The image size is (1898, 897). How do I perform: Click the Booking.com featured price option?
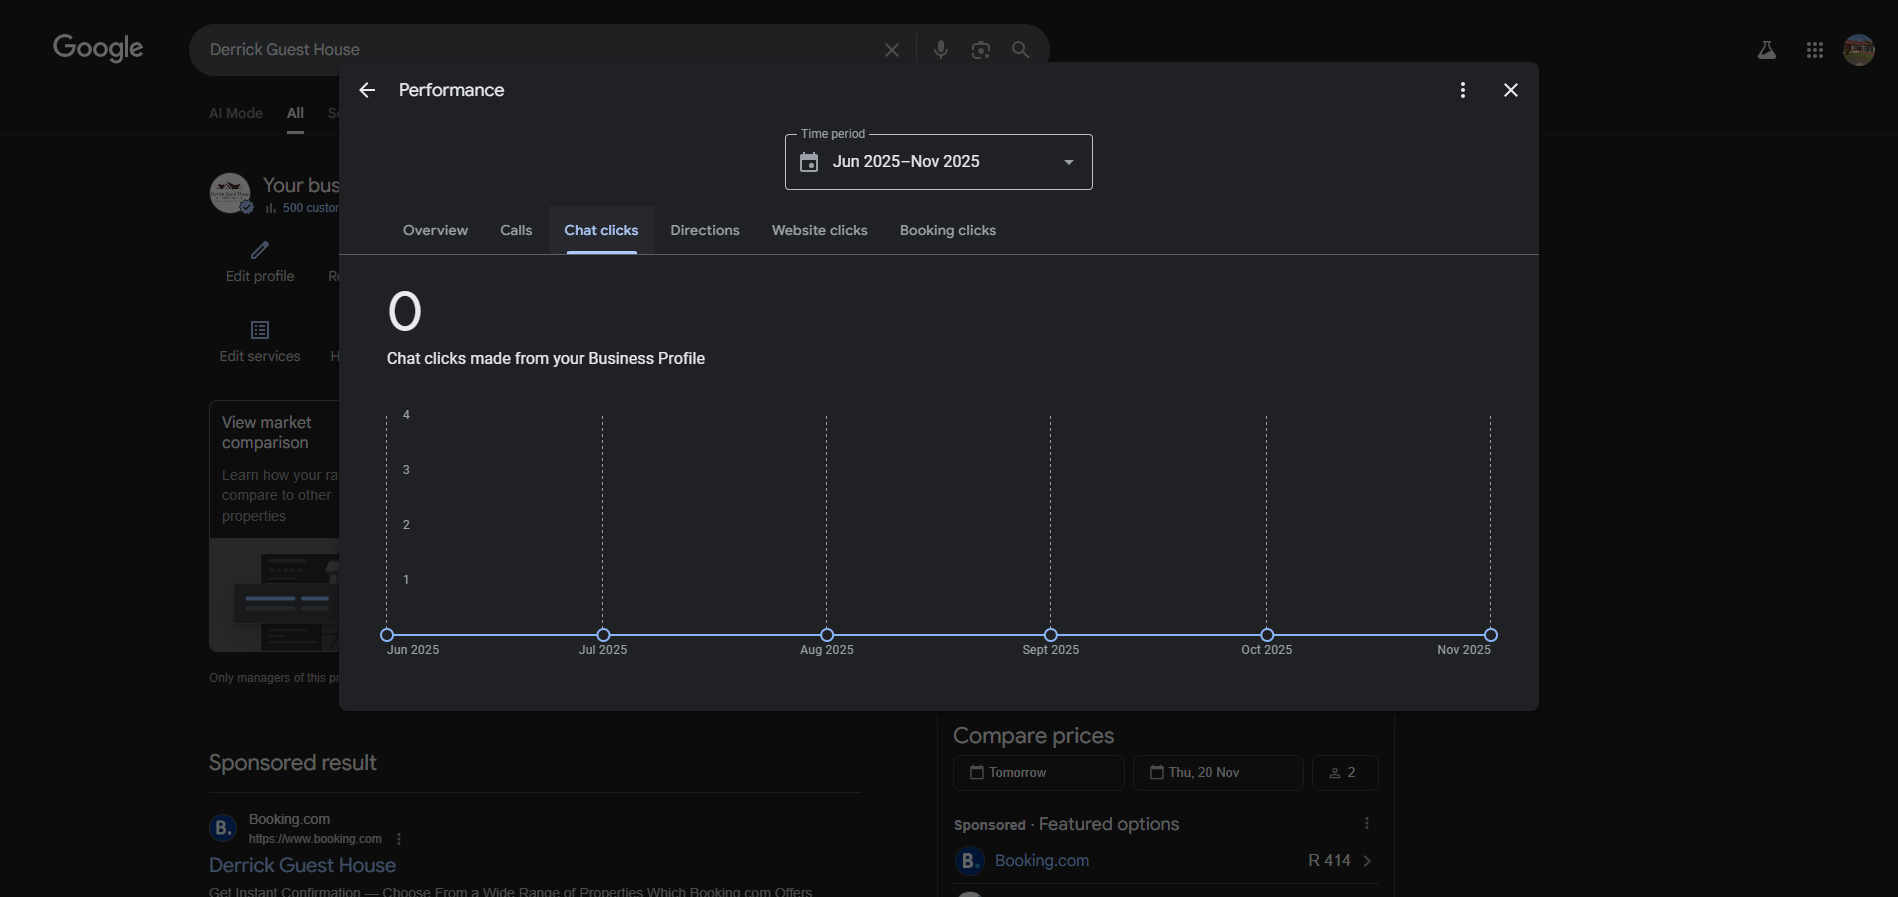pos(1165,861)
